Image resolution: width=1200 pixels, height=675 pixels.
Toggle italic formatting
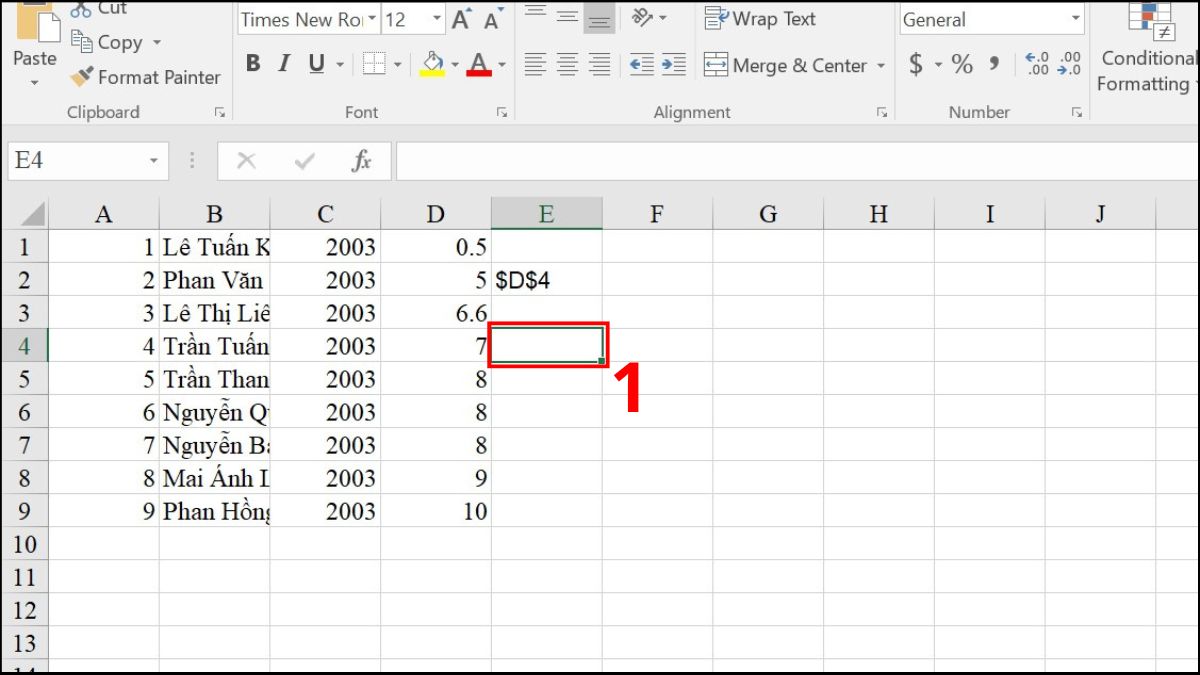point(283,64)
